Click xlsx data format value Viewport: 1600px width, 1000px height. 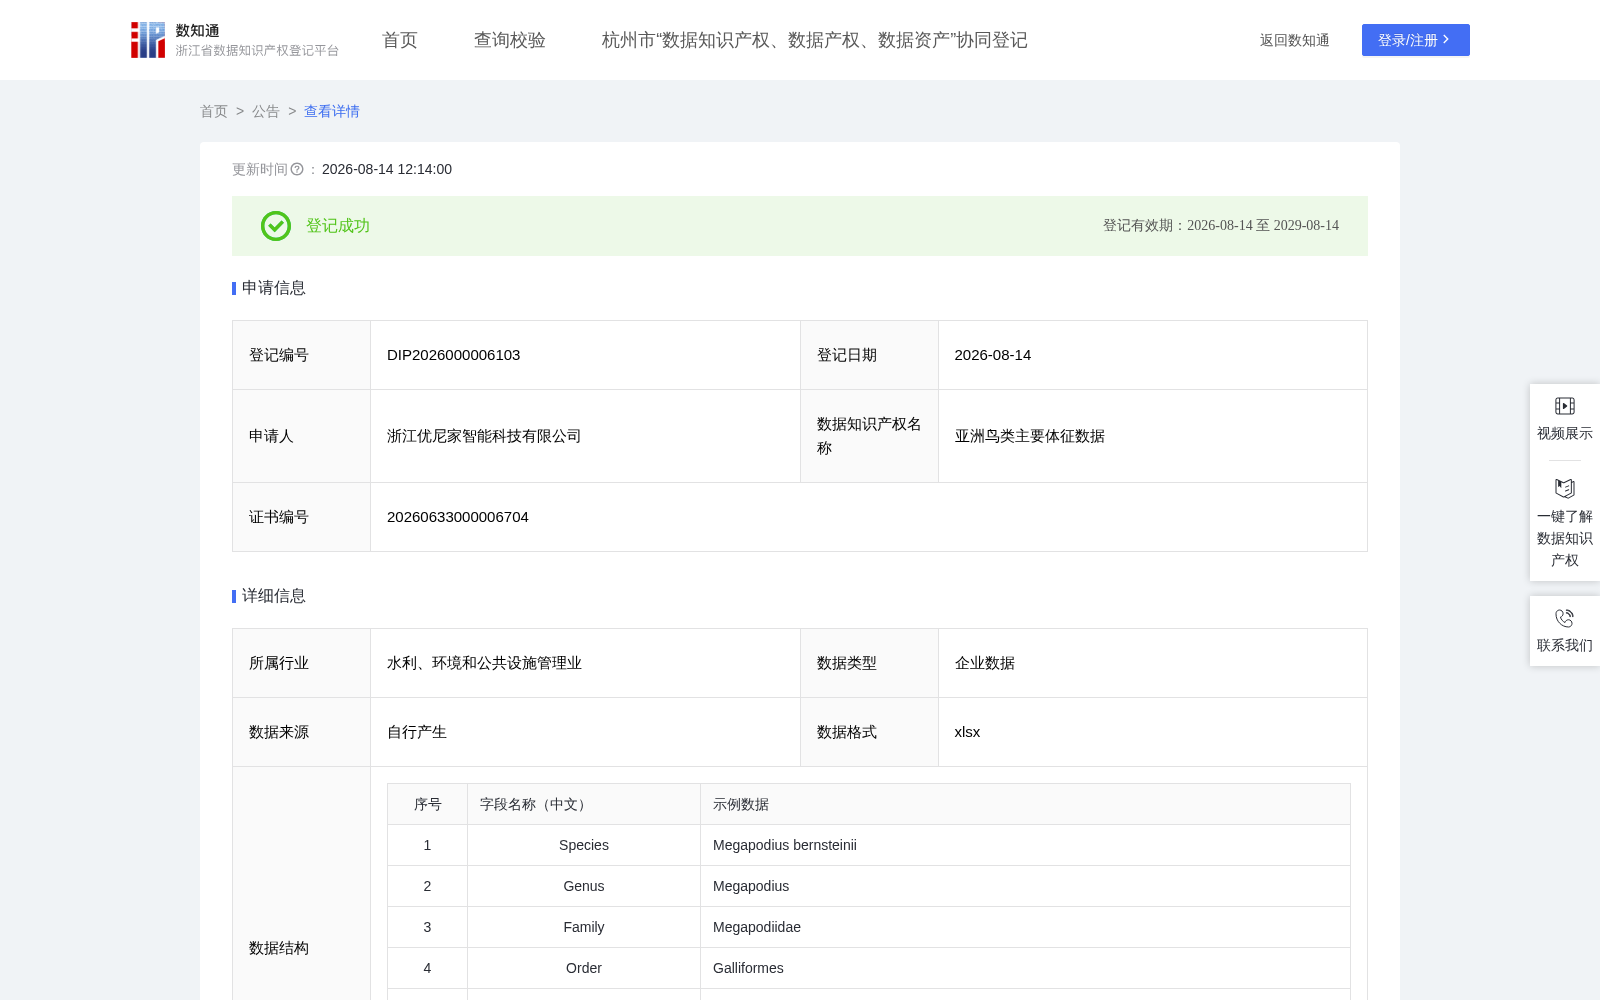click(967, 732)
